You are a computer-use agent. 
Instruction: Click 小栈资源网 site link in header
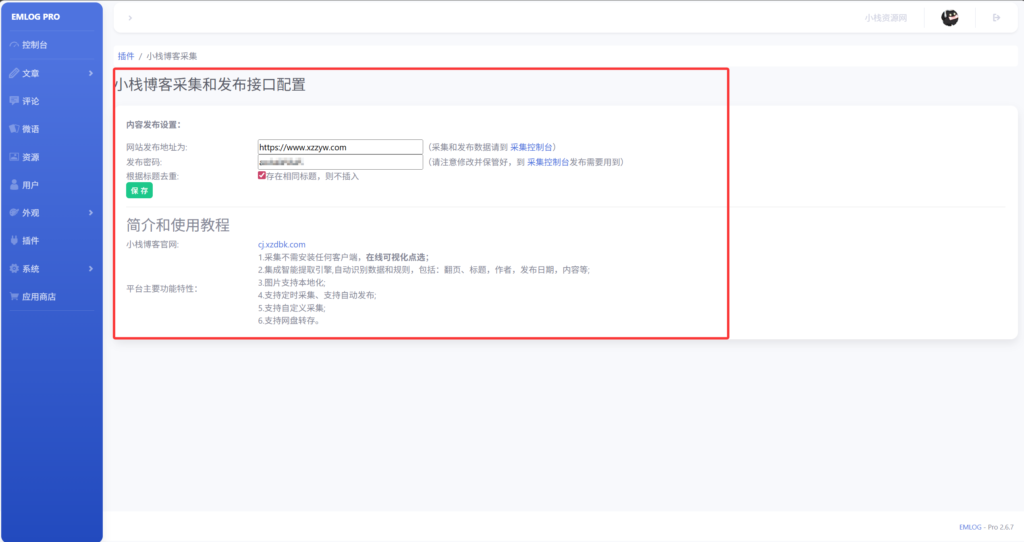886,18
